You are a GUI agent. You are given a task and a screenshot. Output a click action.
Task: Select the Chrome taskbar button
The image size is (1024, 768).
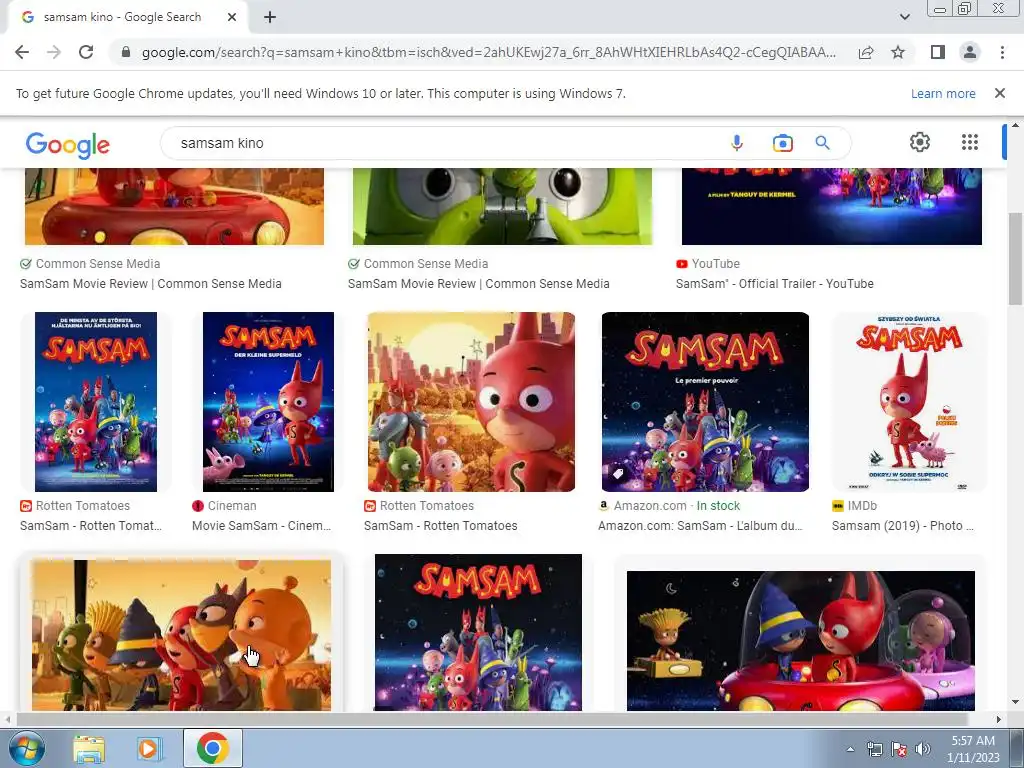[x=213, y=748]
